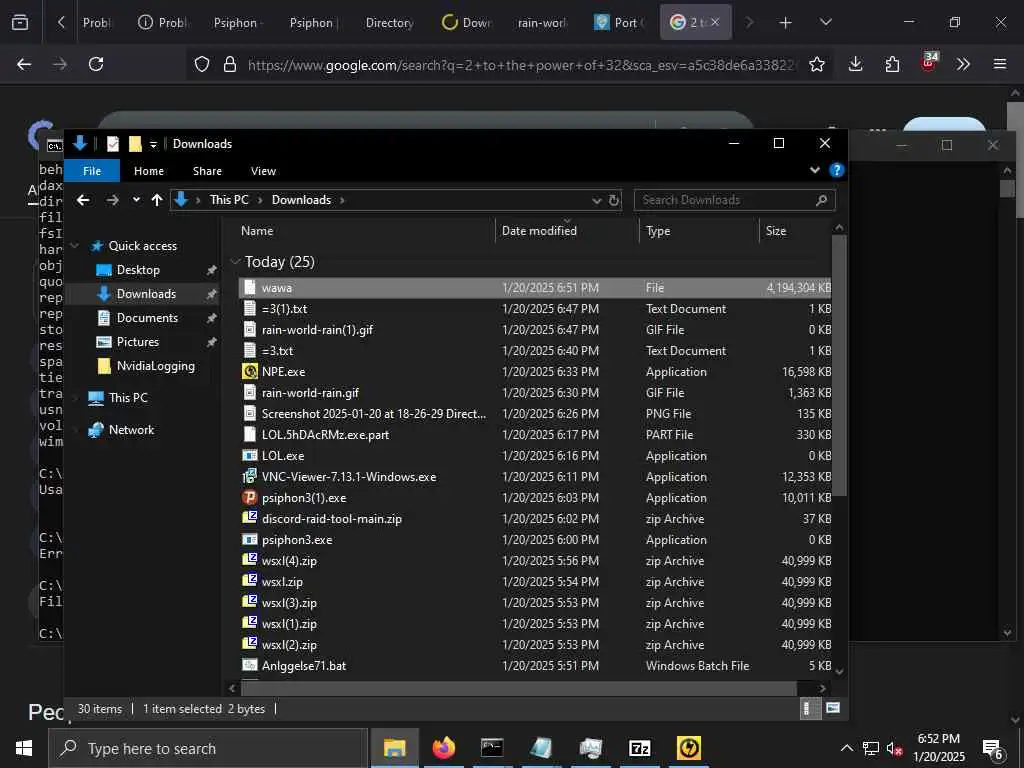Viewport: 1024px width, 768px height.
Task: Switch to large icons view in status bar
Action: click(833, 709)
